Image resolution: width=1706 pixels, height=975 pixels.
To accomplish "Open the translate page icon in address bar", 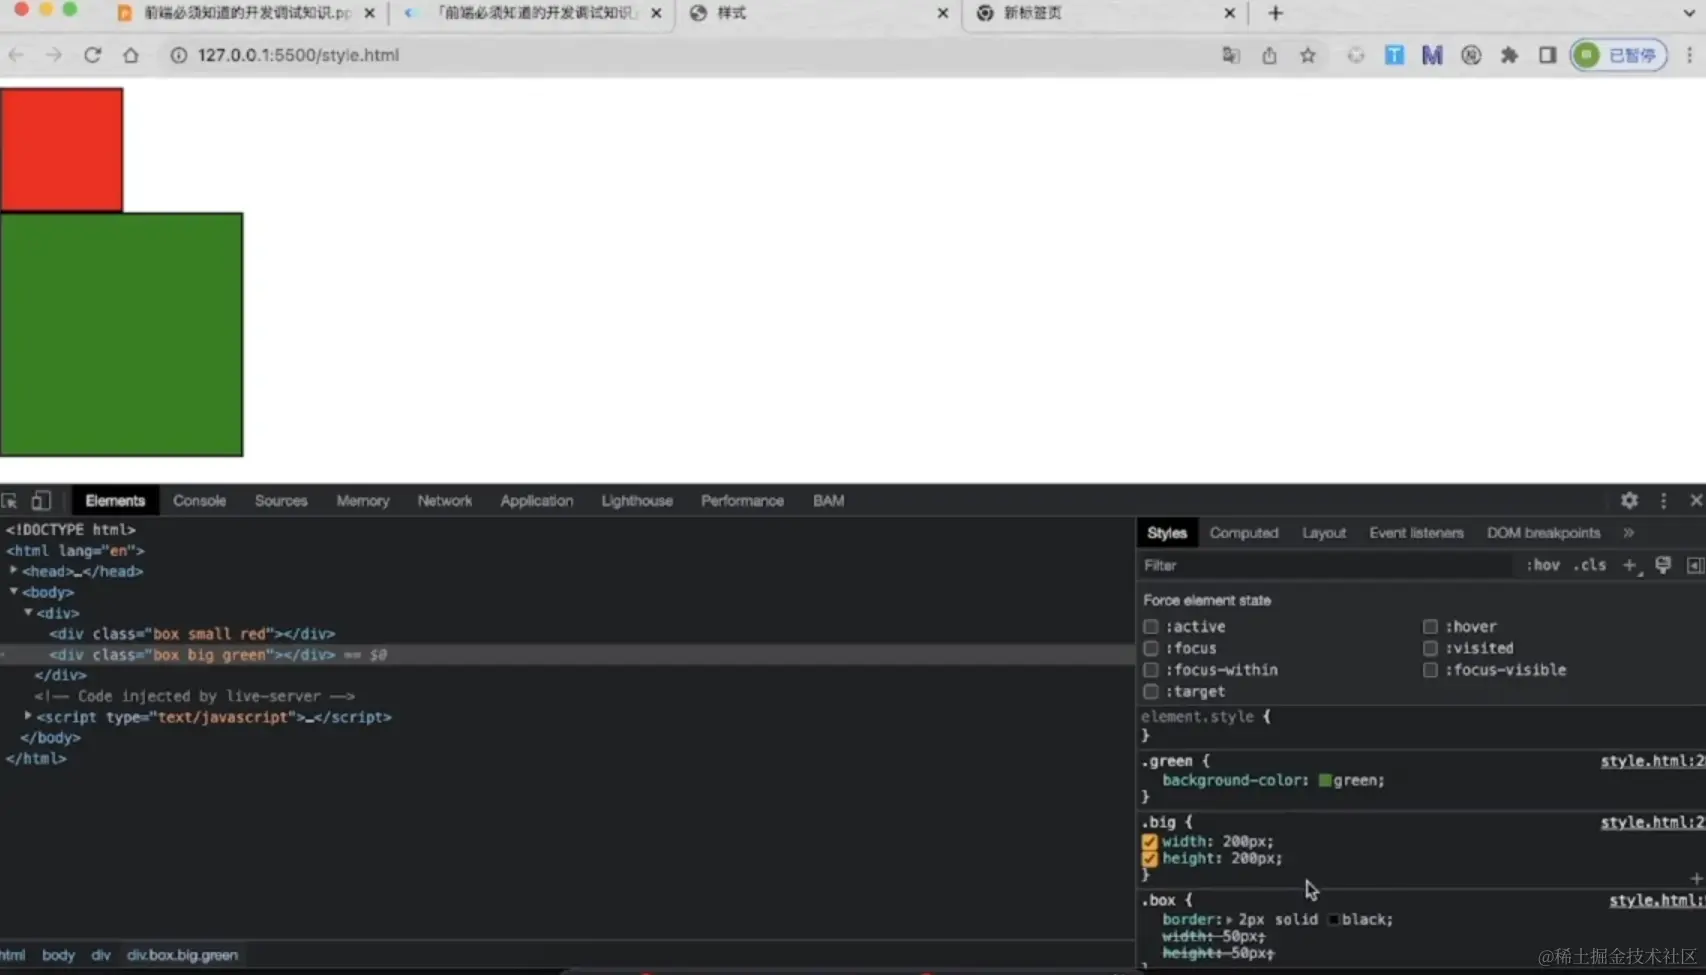I will click(1231, 55).
